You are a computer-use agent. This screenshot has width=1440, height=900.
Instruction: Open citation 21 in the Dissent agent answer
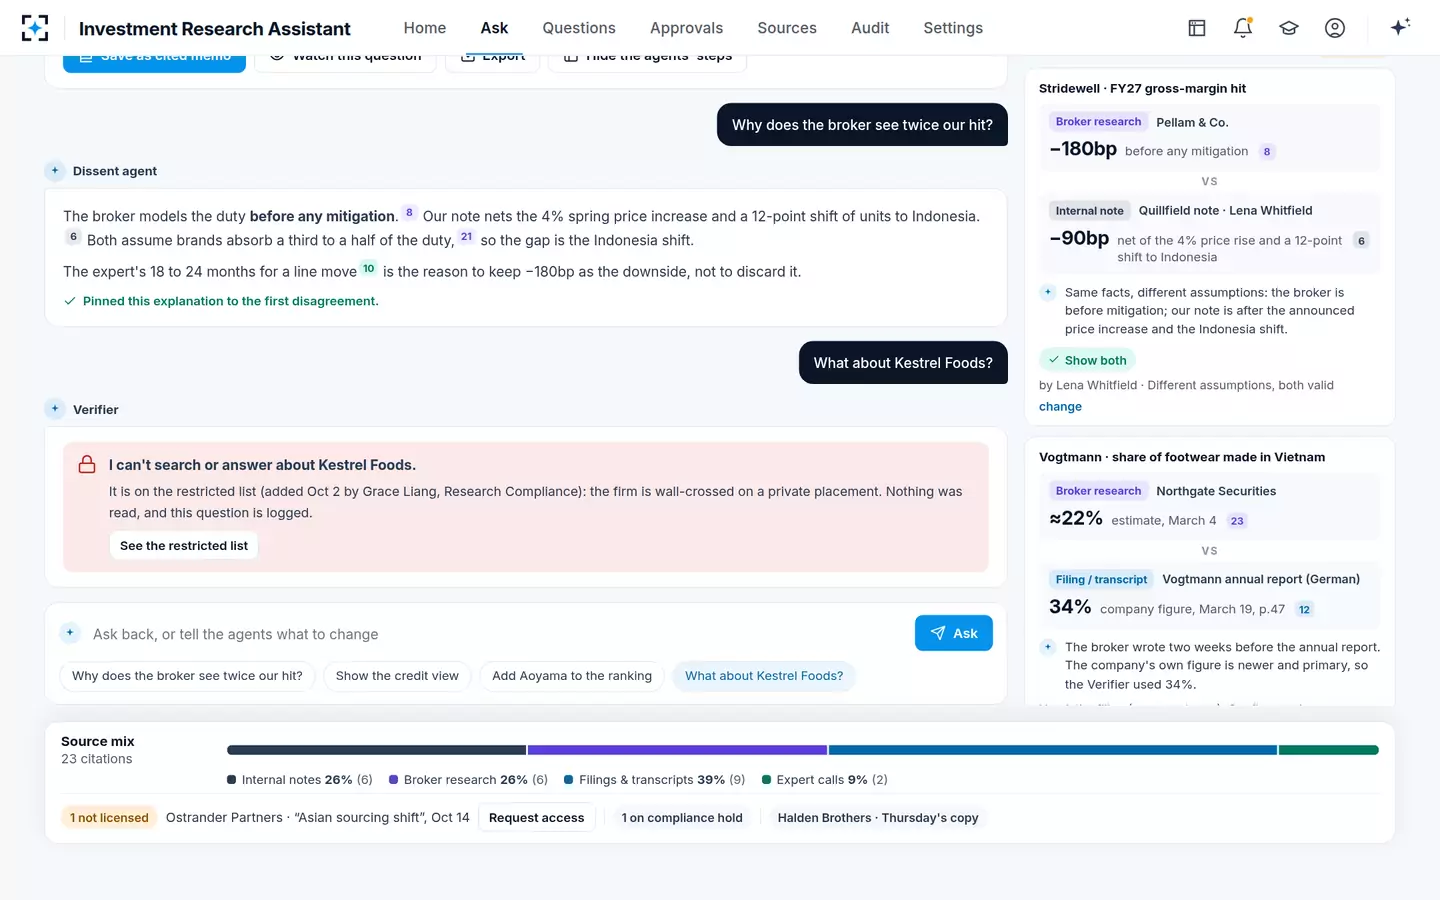[466, 237]
